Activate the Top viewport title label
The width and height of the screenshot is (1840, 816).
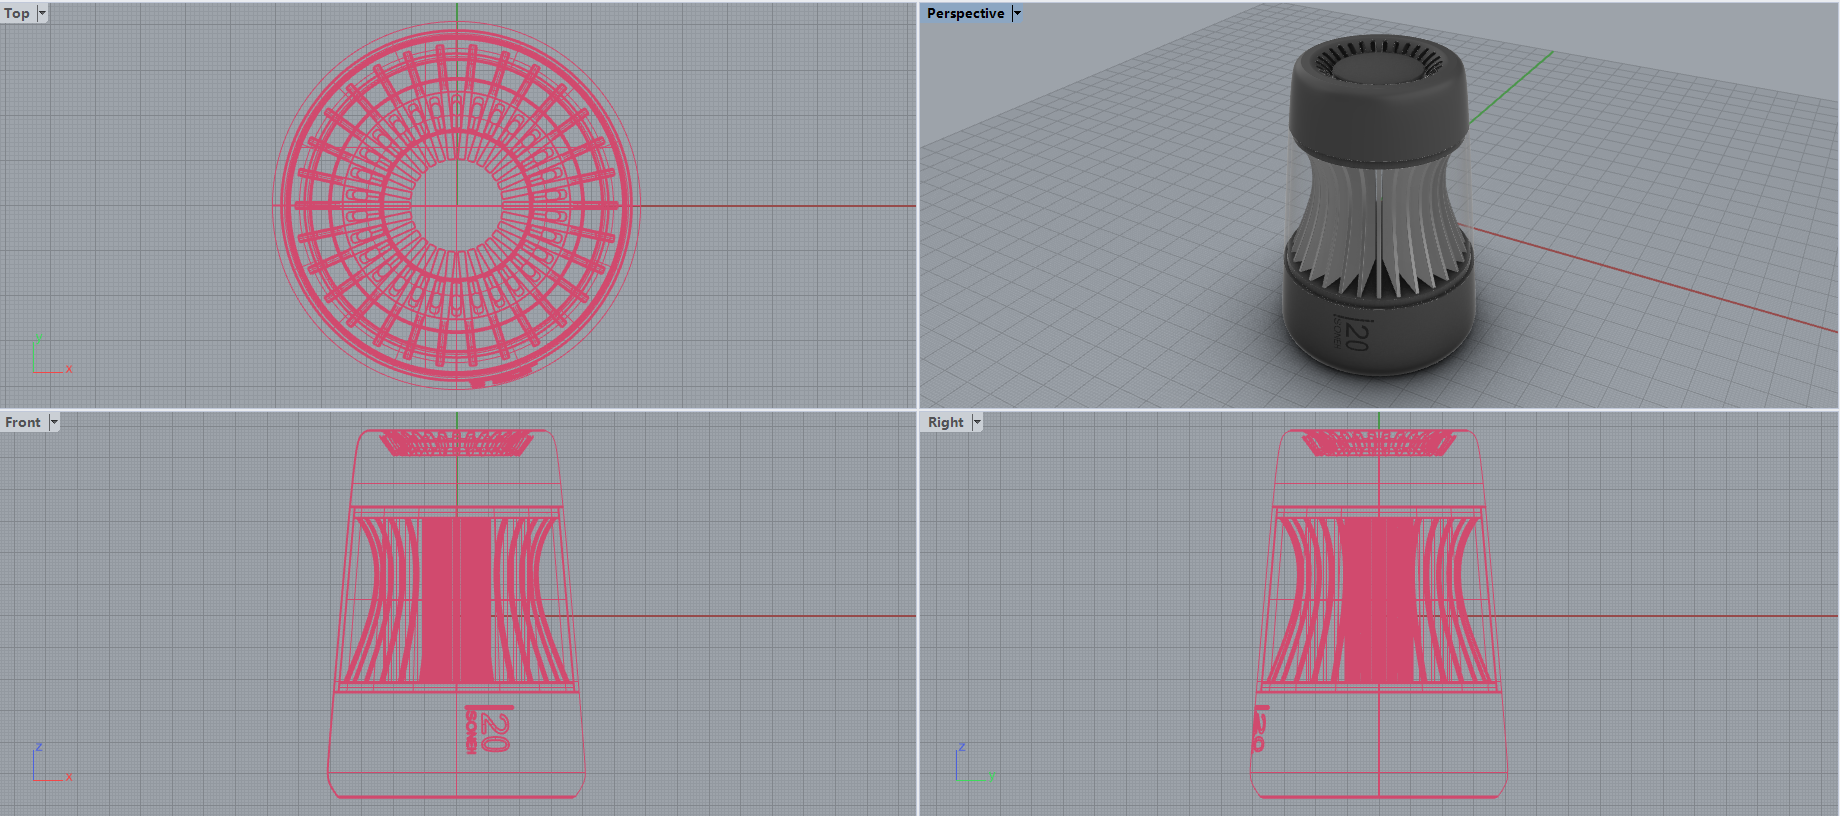tap(17, 13)
